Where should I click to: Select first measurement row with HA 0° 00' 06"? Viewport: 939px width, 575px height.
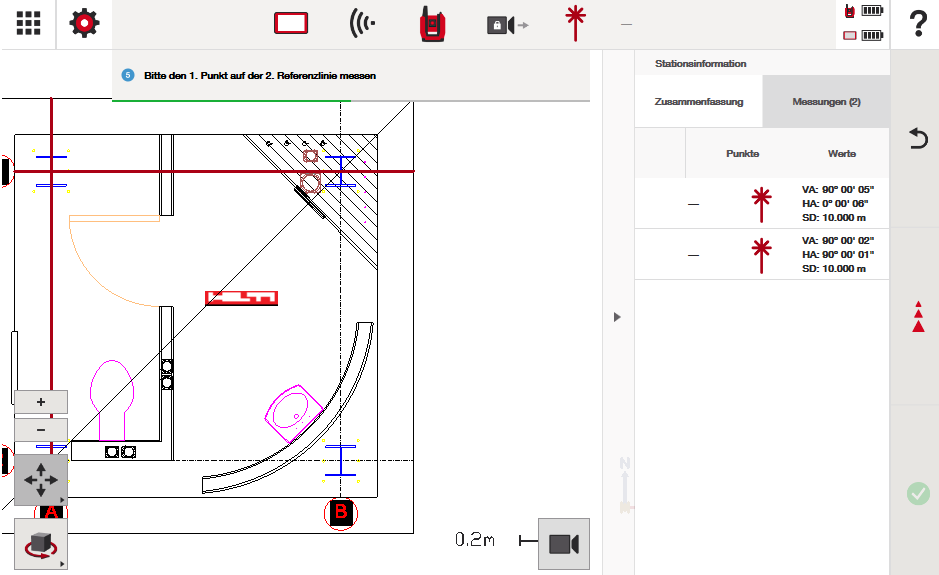(x=761, y=204)
